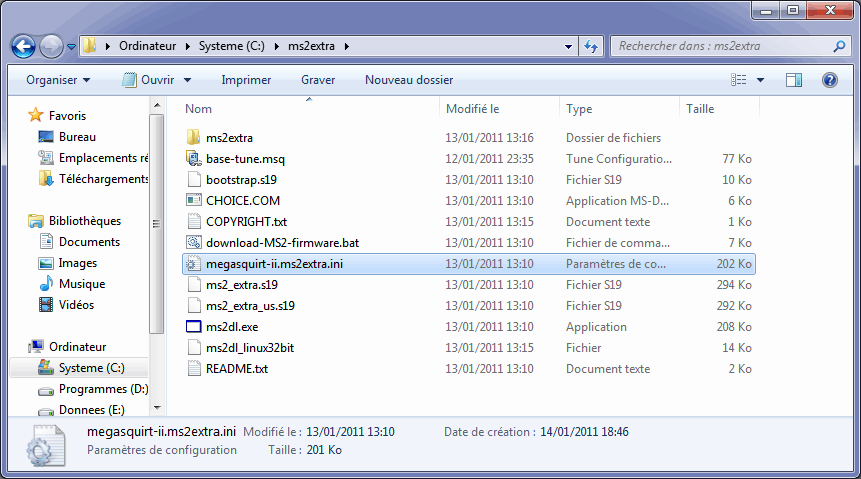Click the download-MS2-firmware.bat file icon
The width and height of the screenshot is (861, 479).
[x=194, y=243]
